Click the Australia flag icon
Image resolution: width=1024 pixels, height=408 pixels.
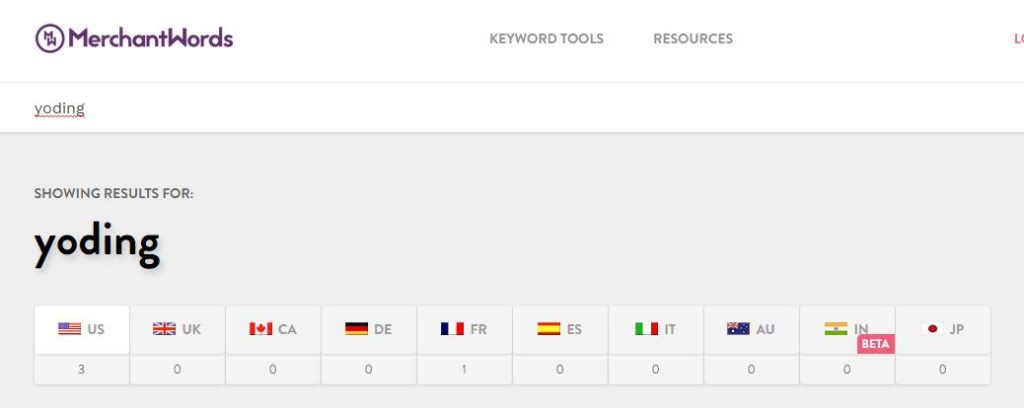click(x=739, y=329)
